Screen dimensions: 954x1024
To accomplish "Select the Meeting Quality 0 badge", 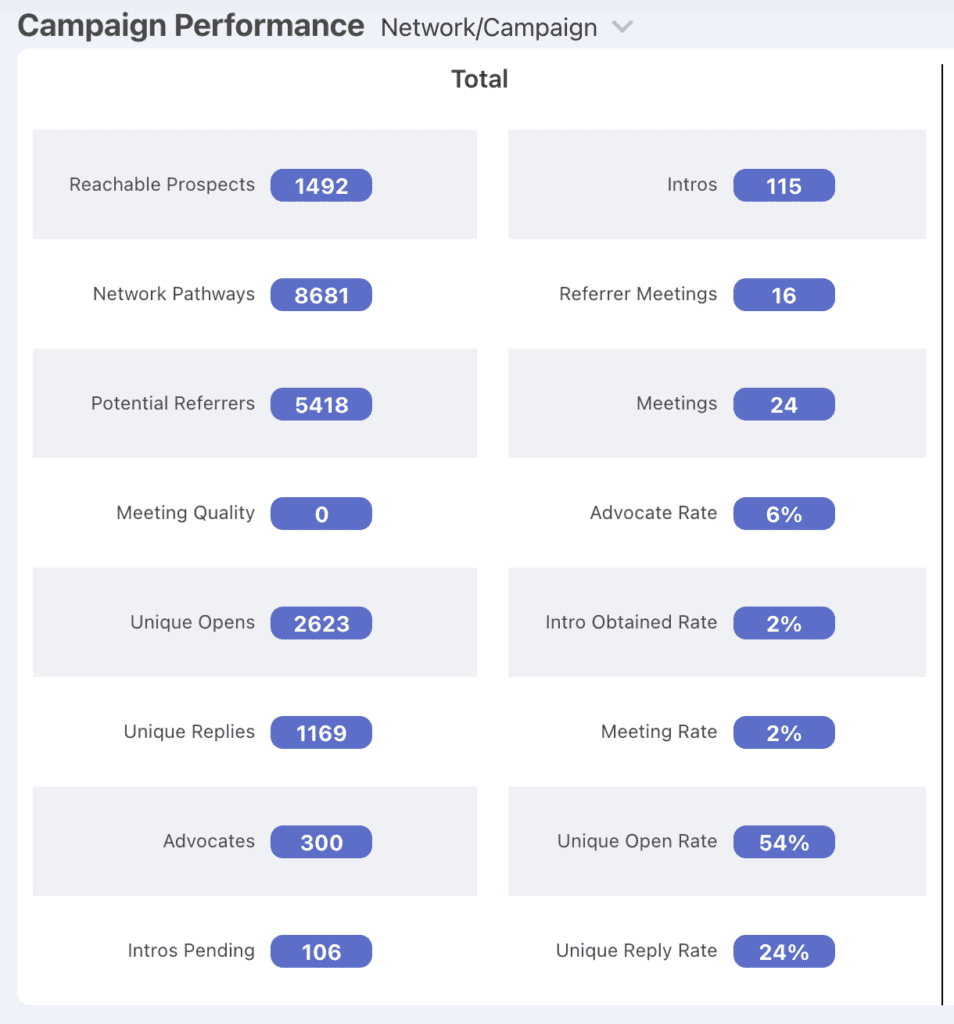I will pos(321,513).
